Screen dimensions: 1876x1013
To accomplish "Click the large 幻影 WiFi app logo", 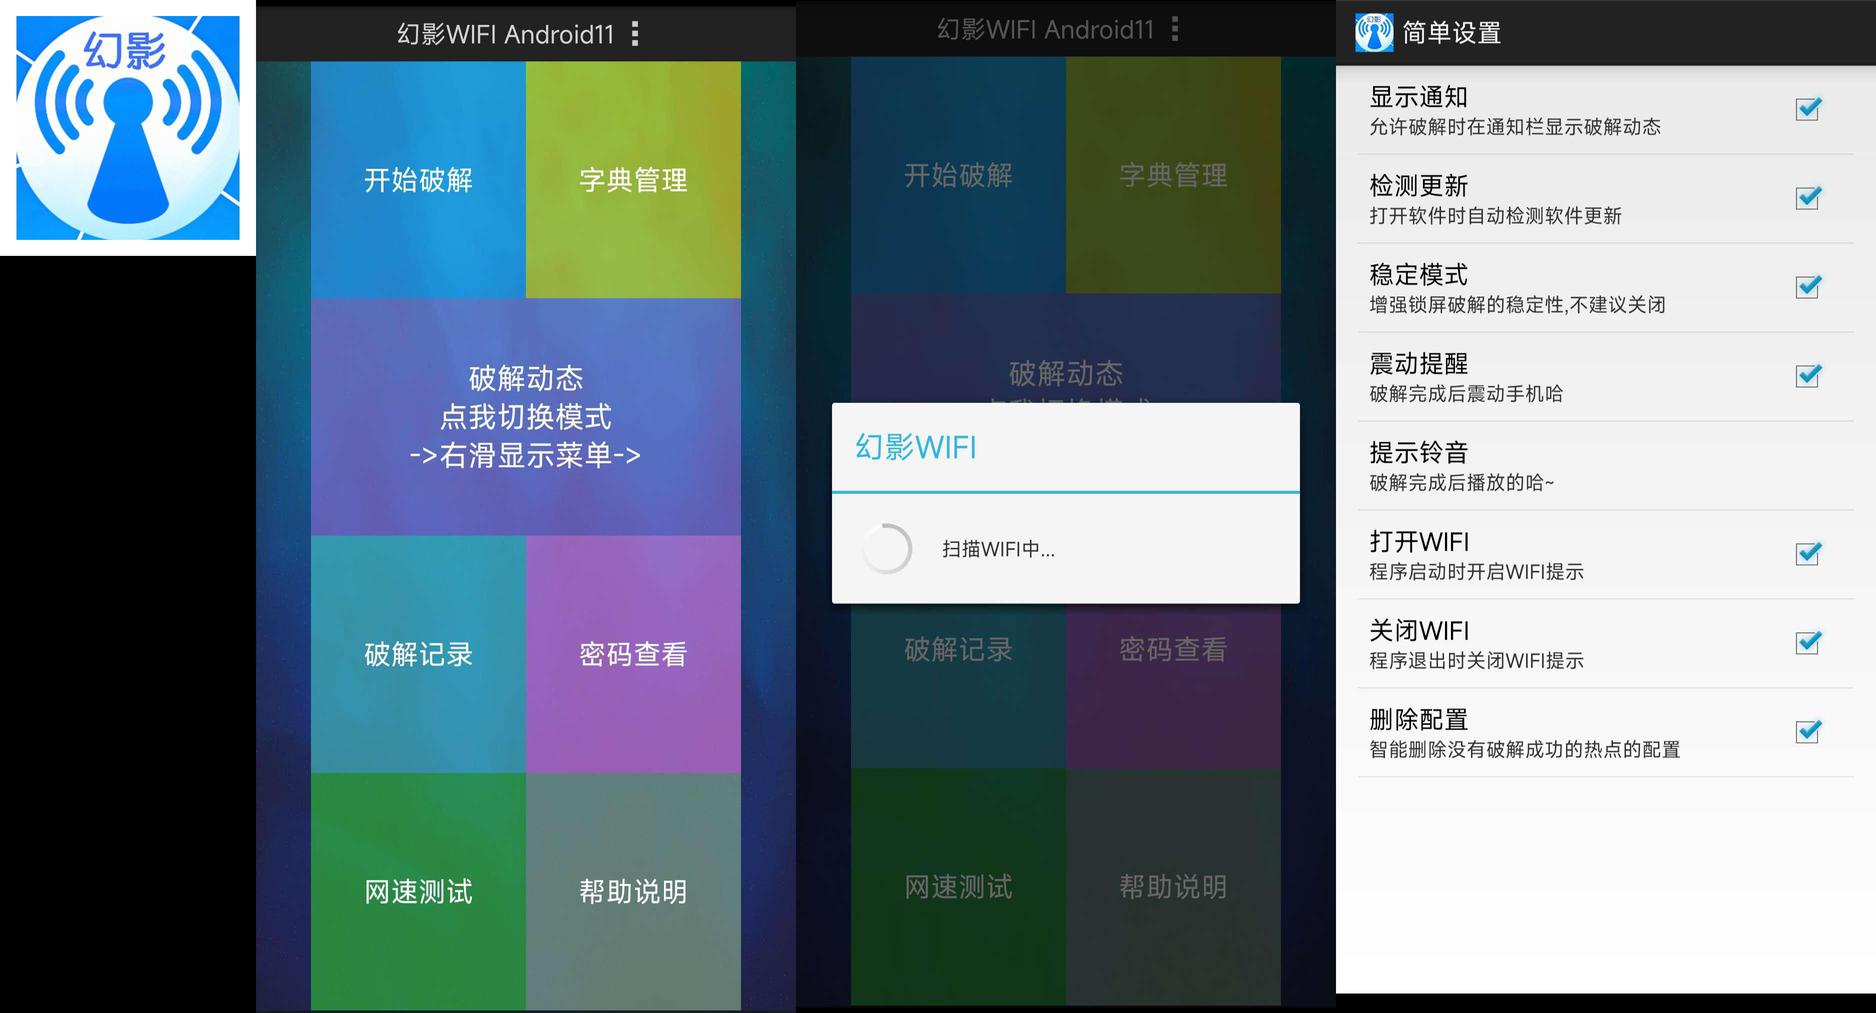I will [128, 127].
